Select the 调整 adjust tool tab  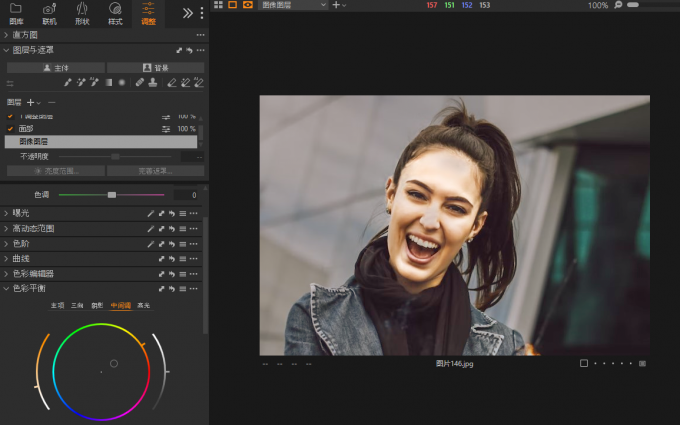[148, 13]
